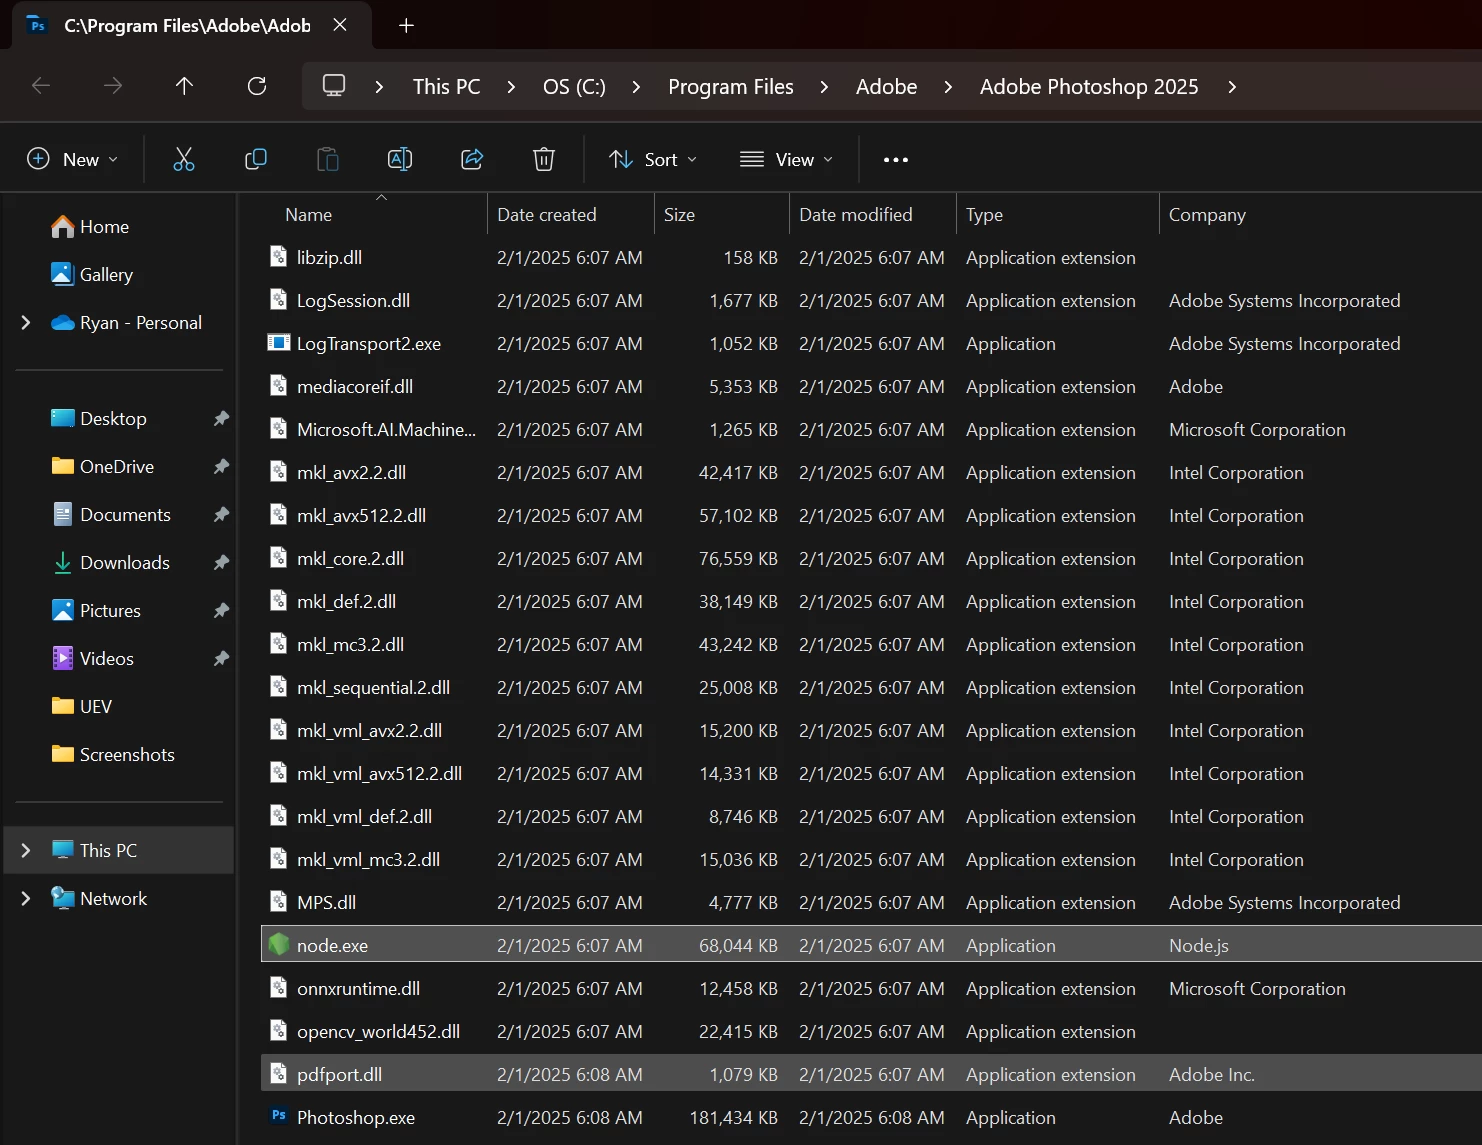Go up one folder level
This screenshot has width=1482, height=1145.
184,86
